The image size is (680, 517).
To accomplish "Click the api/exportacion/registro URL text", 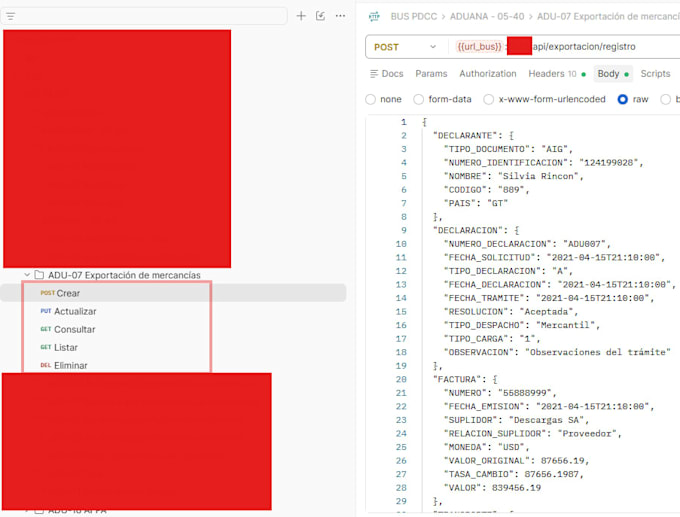I will pyautogui.click(x=584, y=46).
